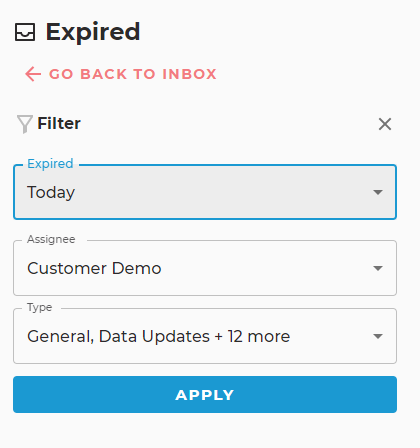The width and height of the screenshot is (420, 448).
Task: Open the Assignee dropdown
Action: pyautogui.click(x=205, y=268)
